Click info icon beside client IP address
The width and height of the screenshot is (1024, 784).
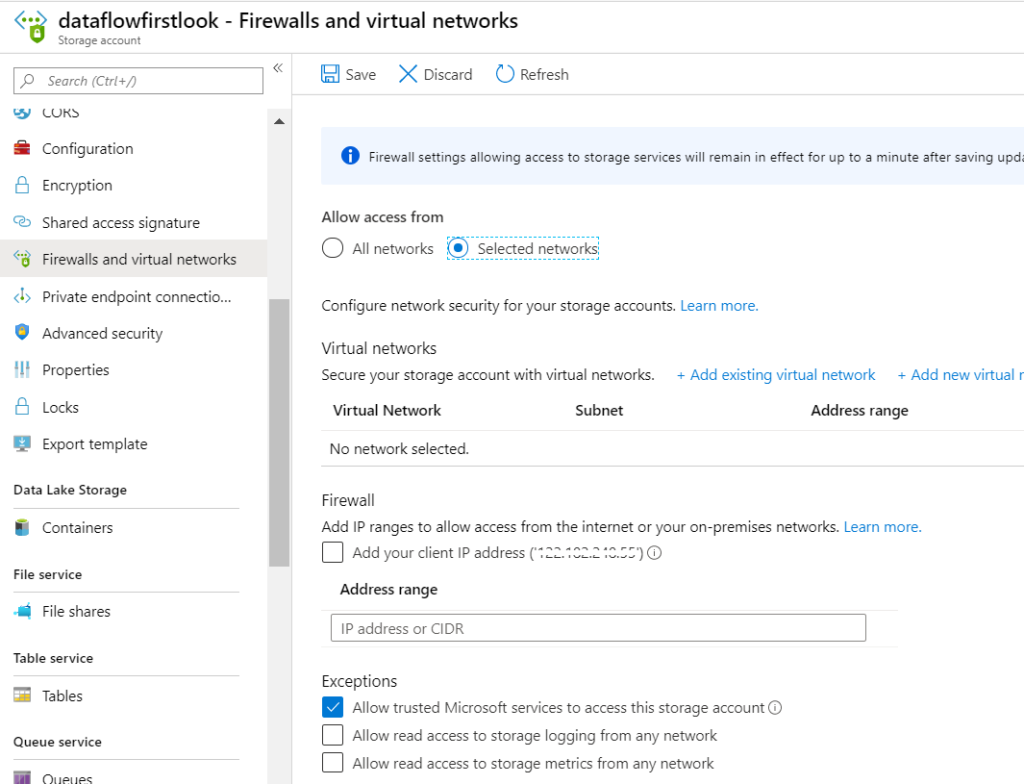click(x=654, y=553)
